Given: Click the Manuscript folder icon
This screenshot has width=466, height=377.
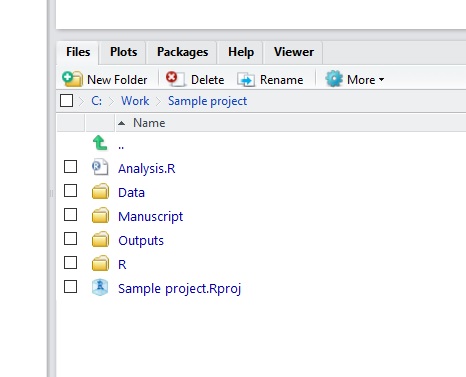Looking at the screenshot, I should point(100,215).
